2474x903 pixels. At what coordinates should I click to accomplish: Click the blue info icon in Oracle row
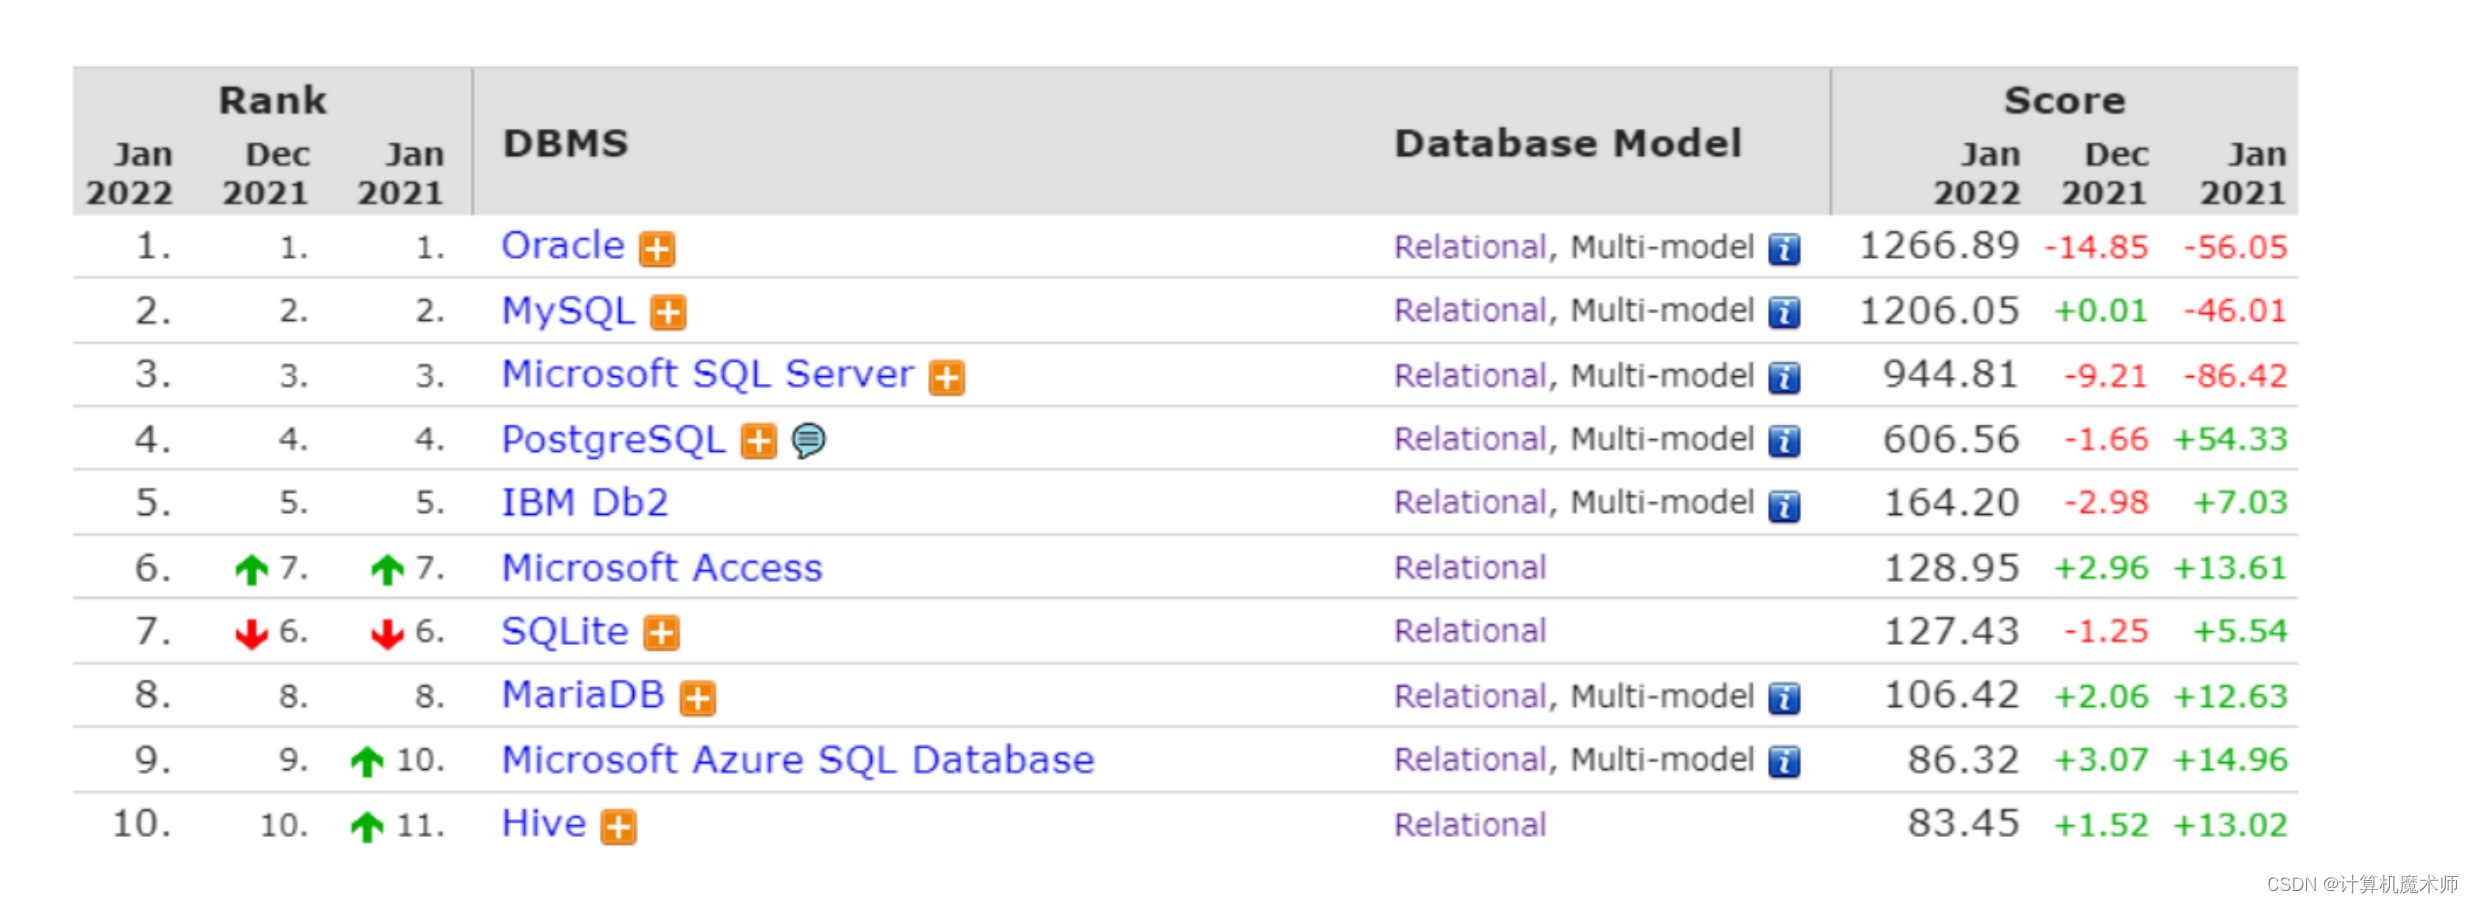point(1783,248)
